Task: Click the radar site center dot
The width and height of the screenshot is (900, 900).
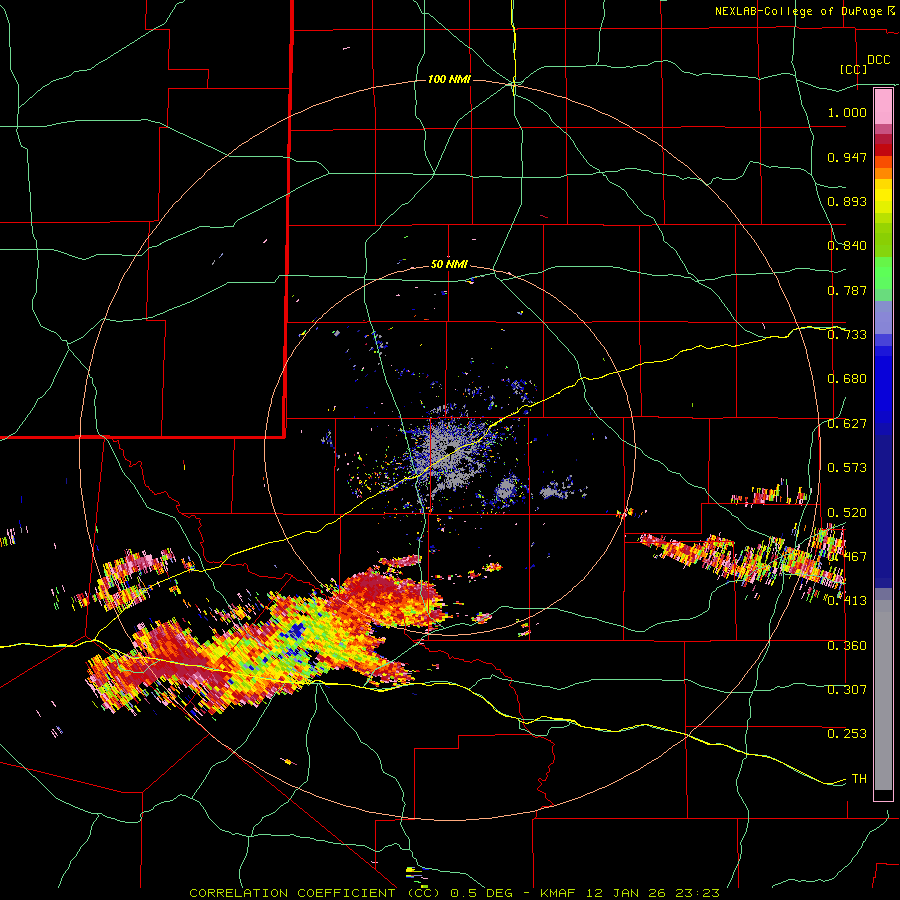Action: pyautogui.click(x=451, y=448)
